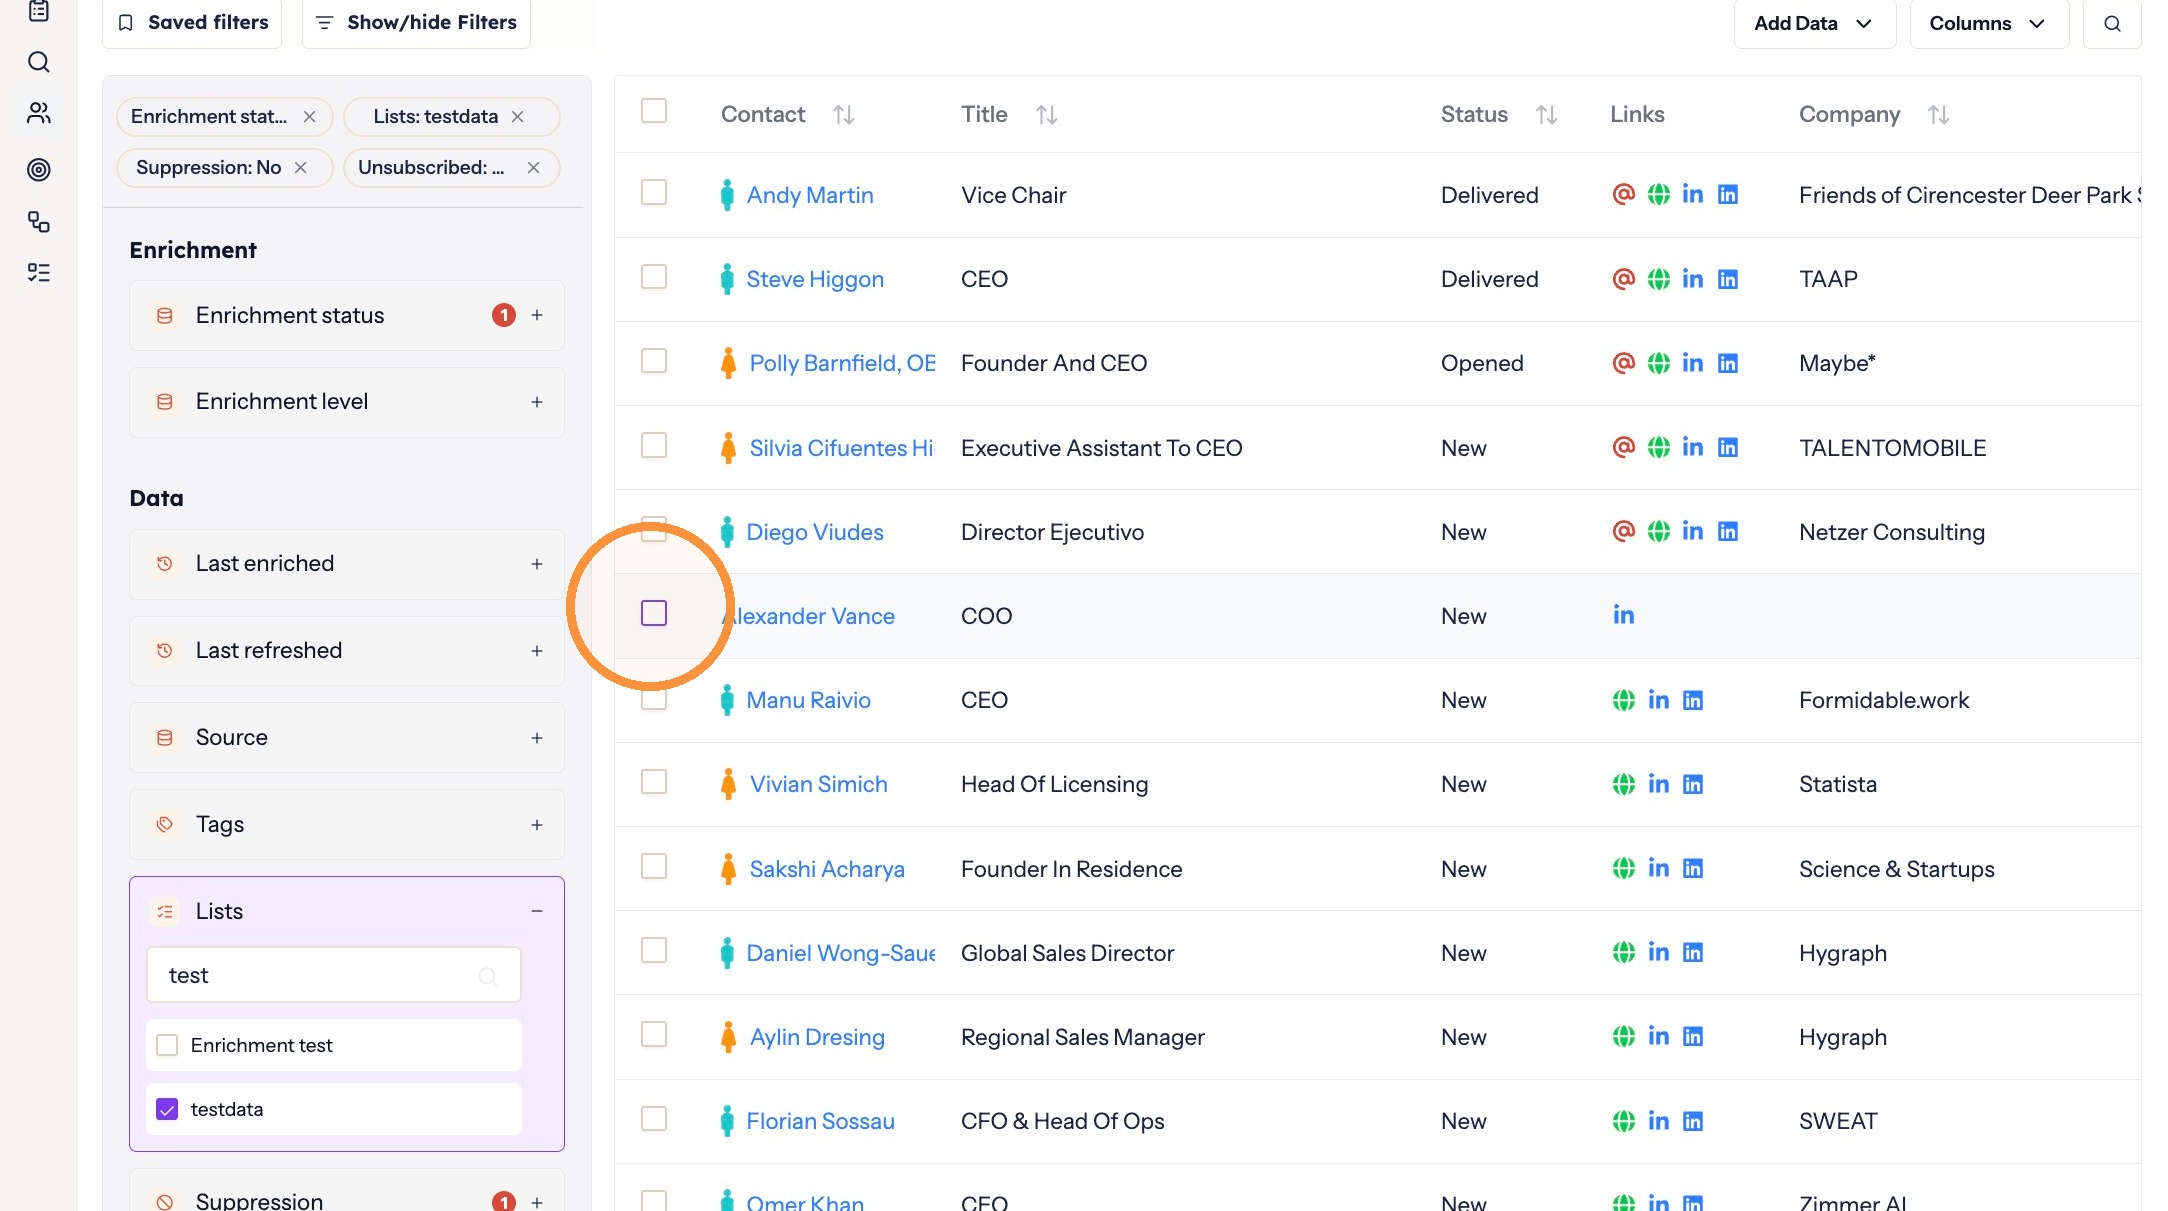The width and height of the screenshot is (2168, 1211).
Task: Select the Andy Martin row checkbox
Action: [654, 192]
